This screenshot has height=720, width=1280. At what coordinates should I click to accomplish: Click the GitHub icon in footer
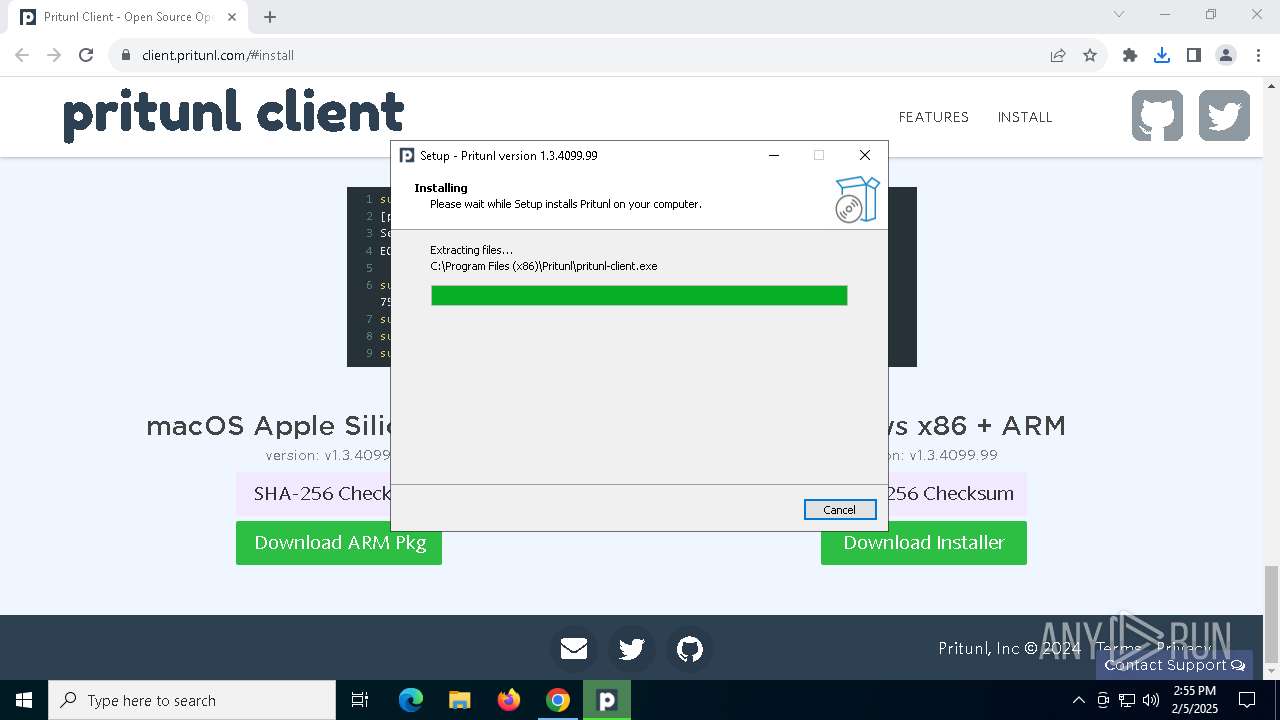pos(689,649)
